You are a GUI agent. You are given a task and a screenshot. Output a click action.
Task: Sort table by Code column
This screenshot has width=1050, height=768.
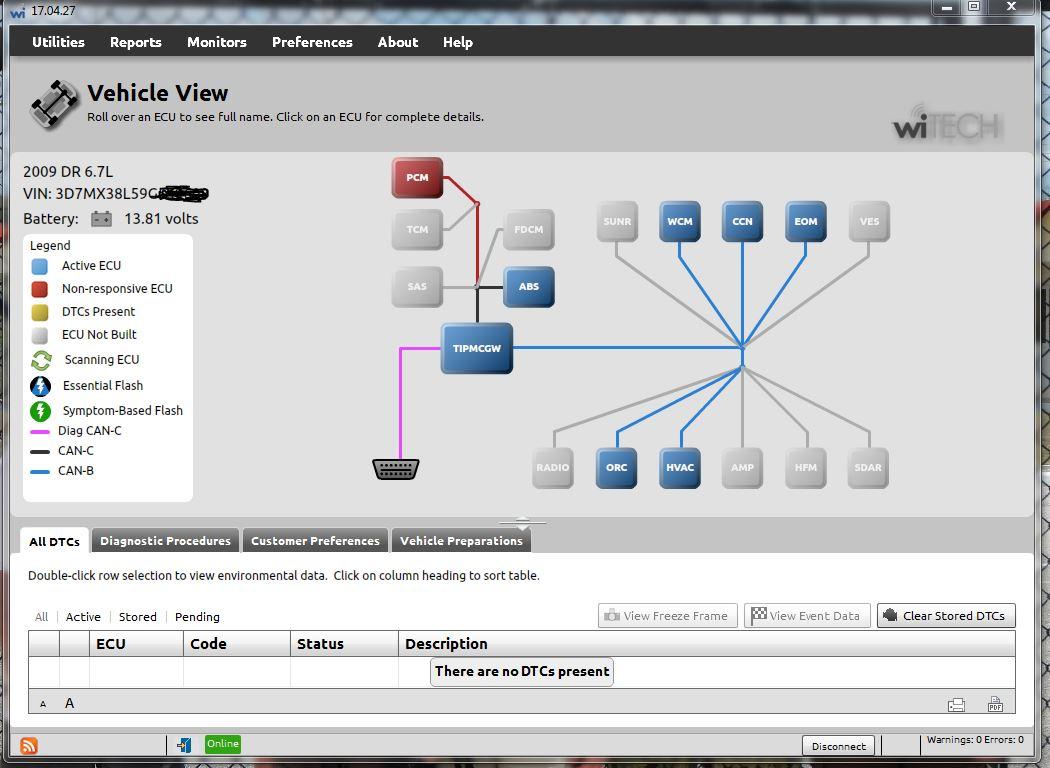click(x=236, y=643)
